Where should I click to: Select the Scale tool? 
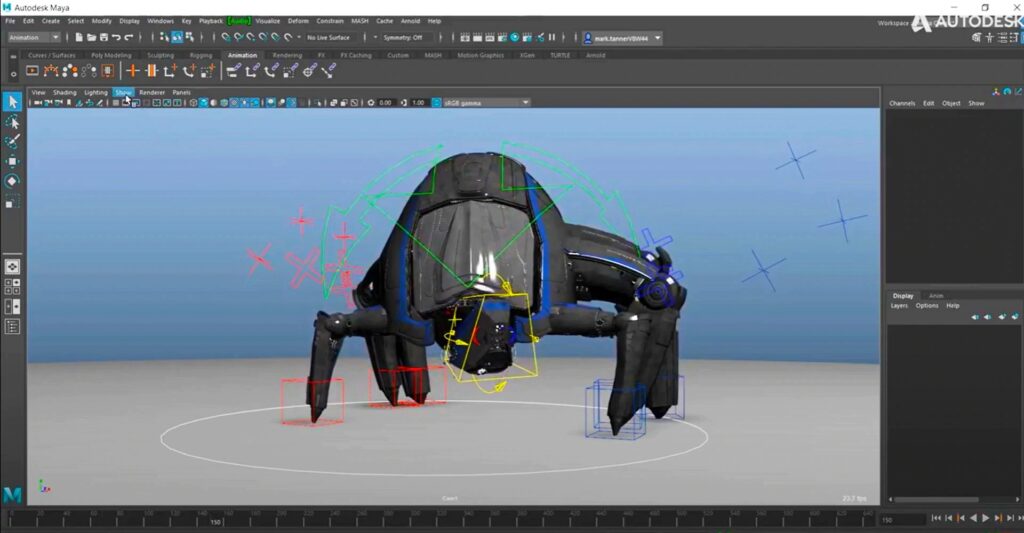(12, 201)
